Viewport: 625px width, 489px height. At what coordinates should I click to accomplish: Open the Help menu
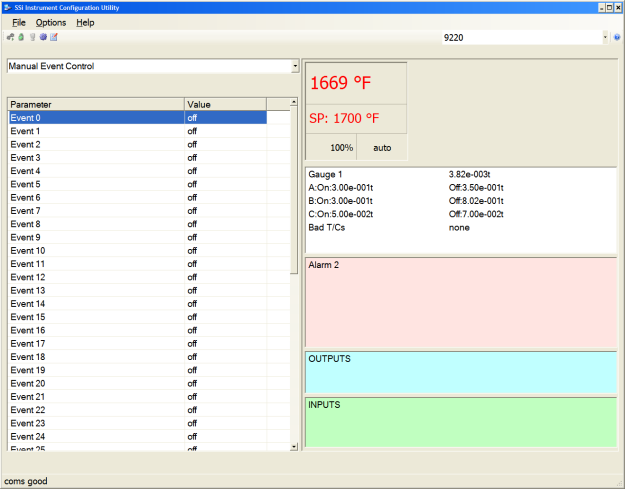(x=85, y=22)
